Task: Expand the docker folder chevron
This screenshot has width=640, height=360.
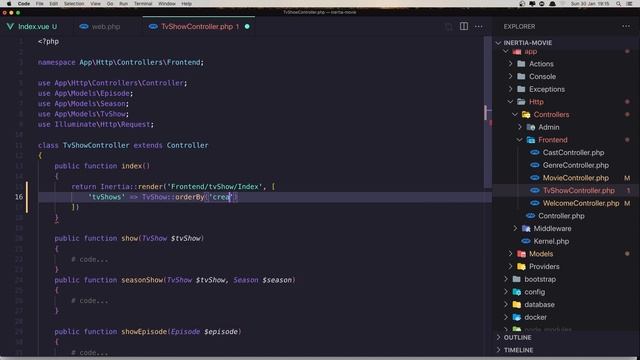Action: tap(506, 317)
